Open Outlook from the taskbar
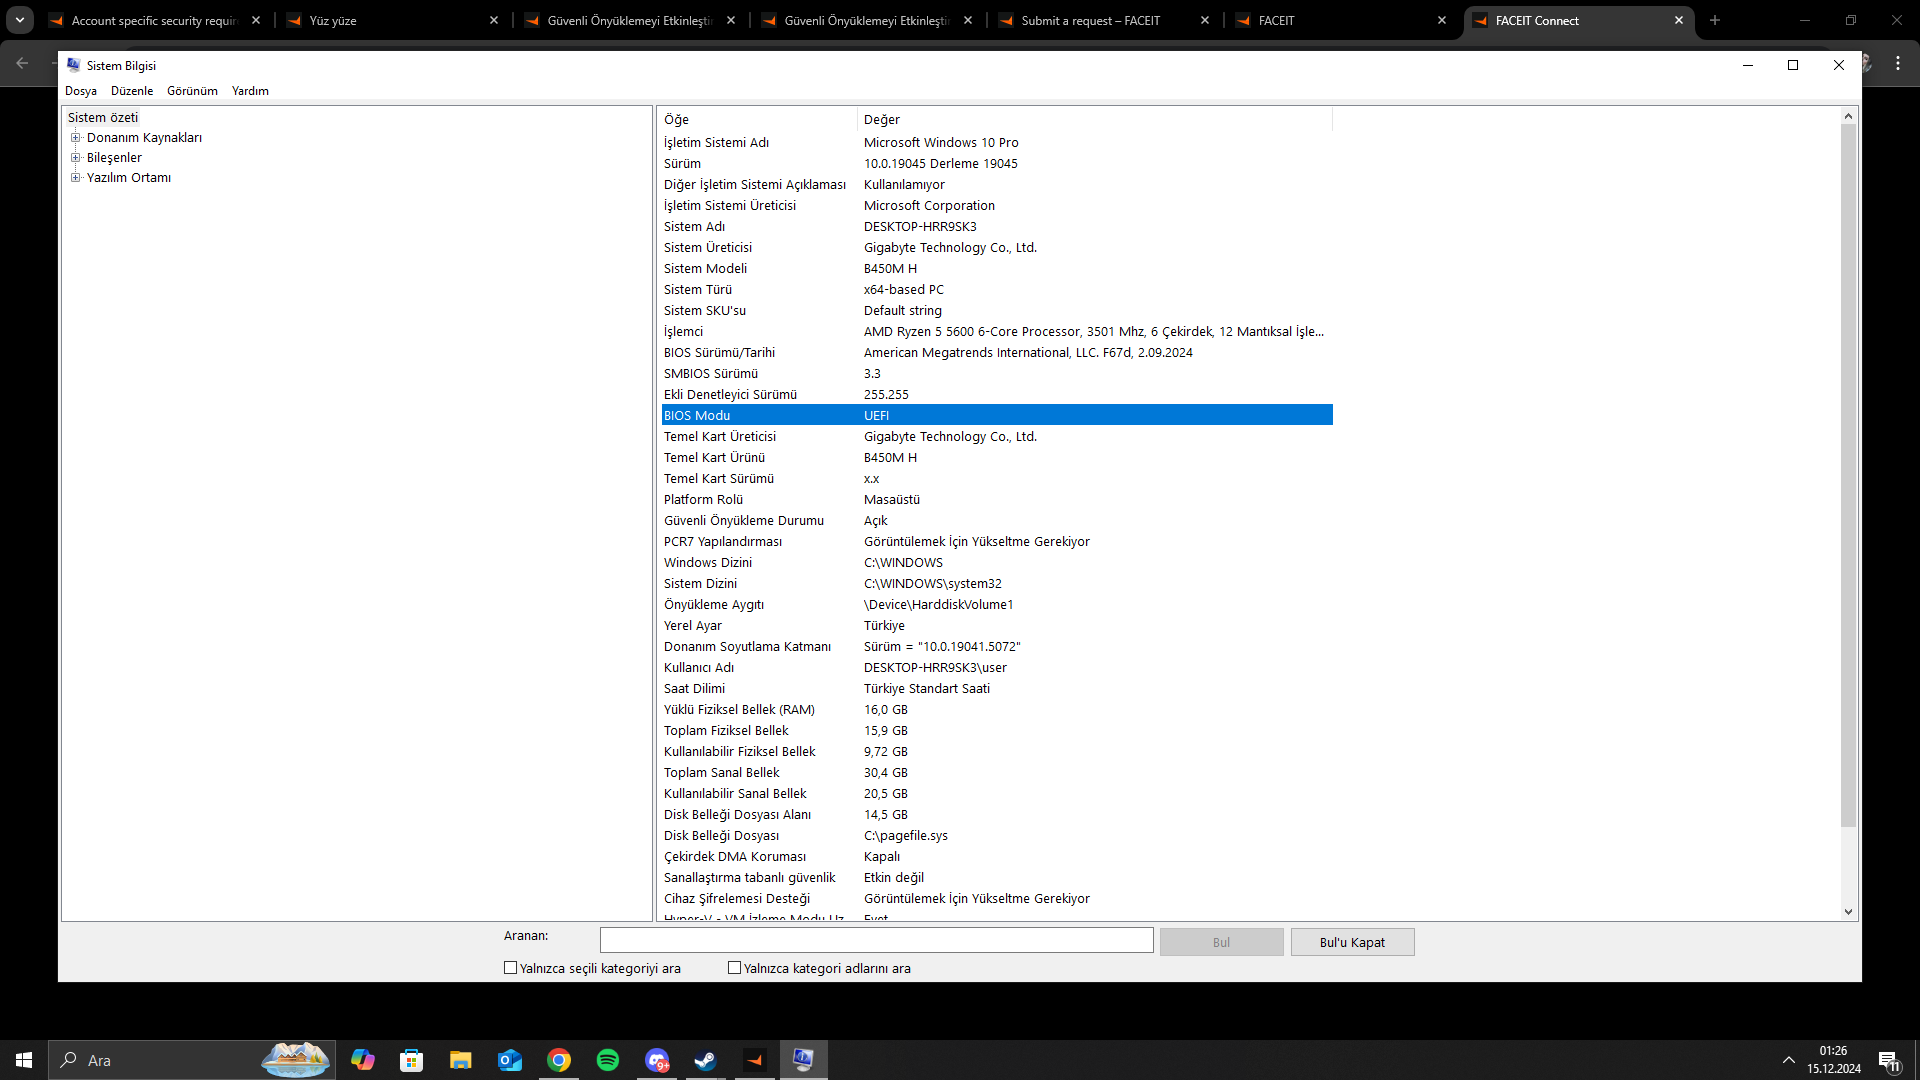Screen dimensions: 1920x1080 click(x=510, y=1060)
